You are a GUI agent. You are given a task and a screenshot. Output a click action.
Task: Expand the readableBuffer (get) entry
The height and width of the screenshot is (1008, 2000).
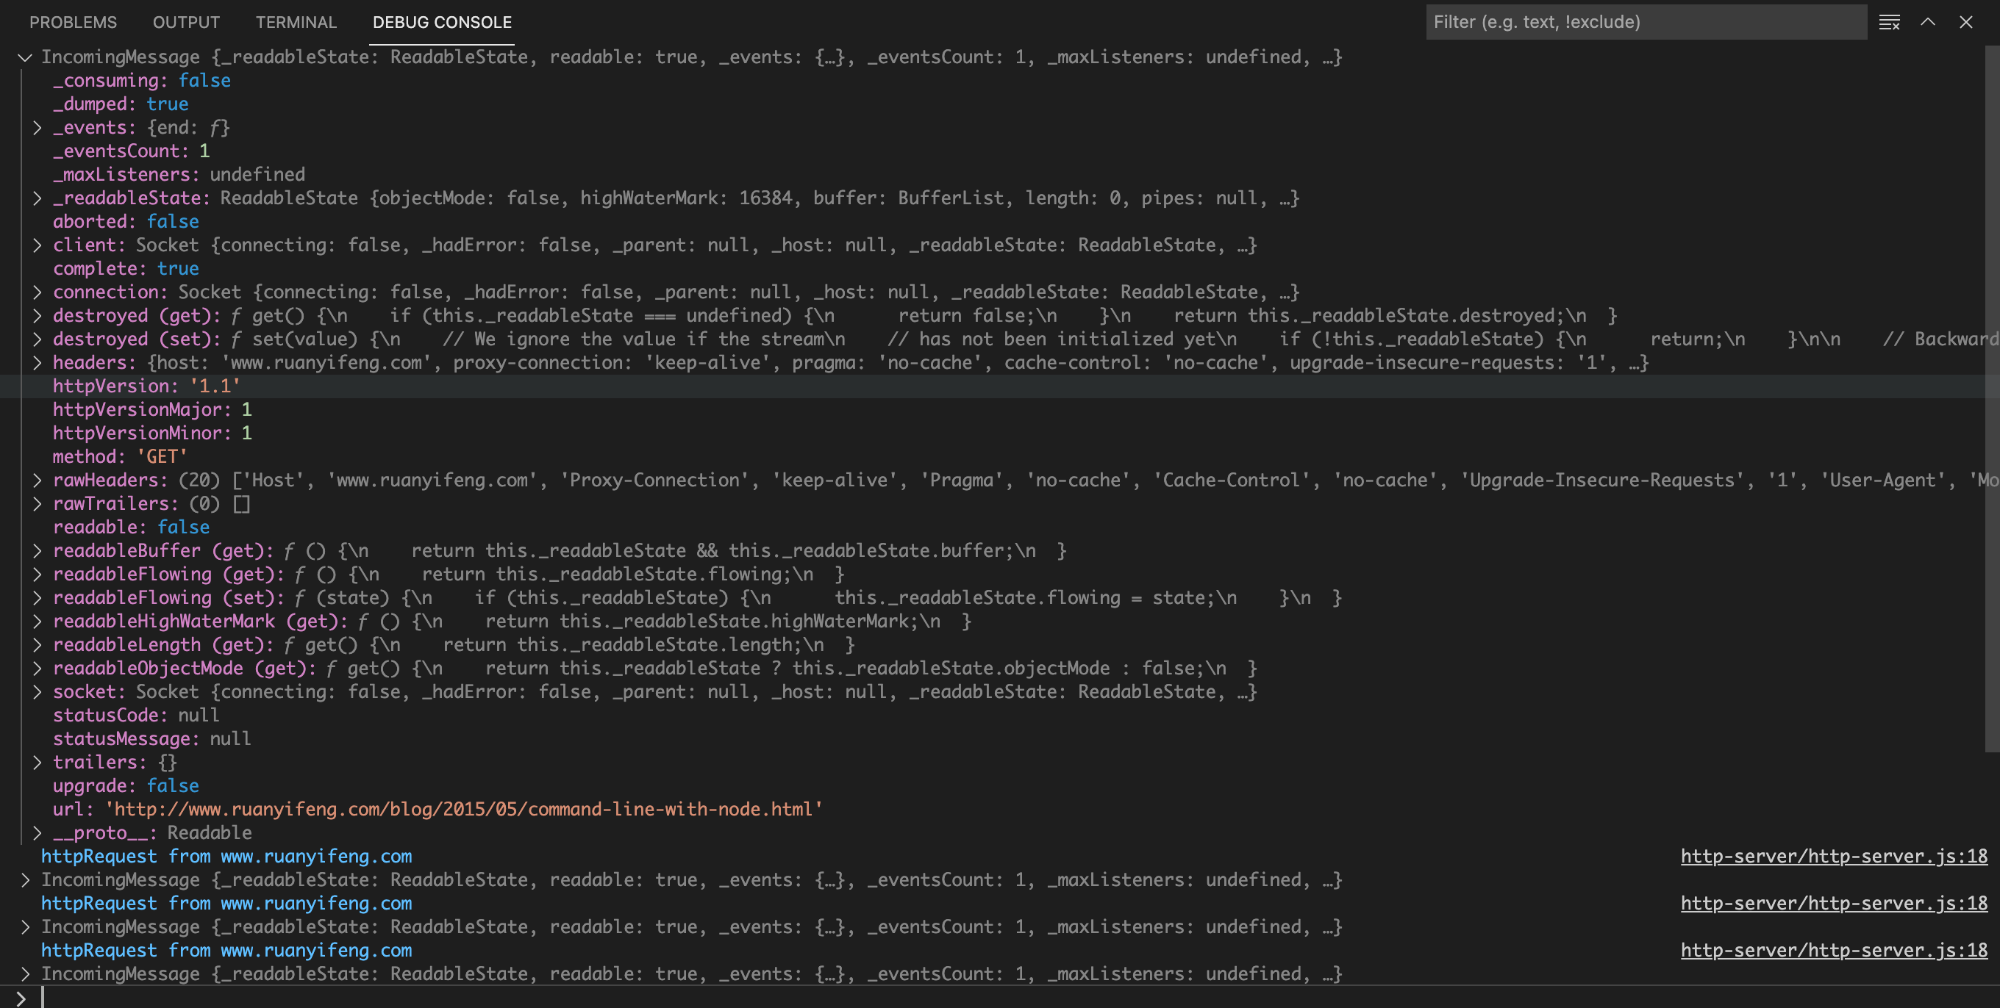37,551
